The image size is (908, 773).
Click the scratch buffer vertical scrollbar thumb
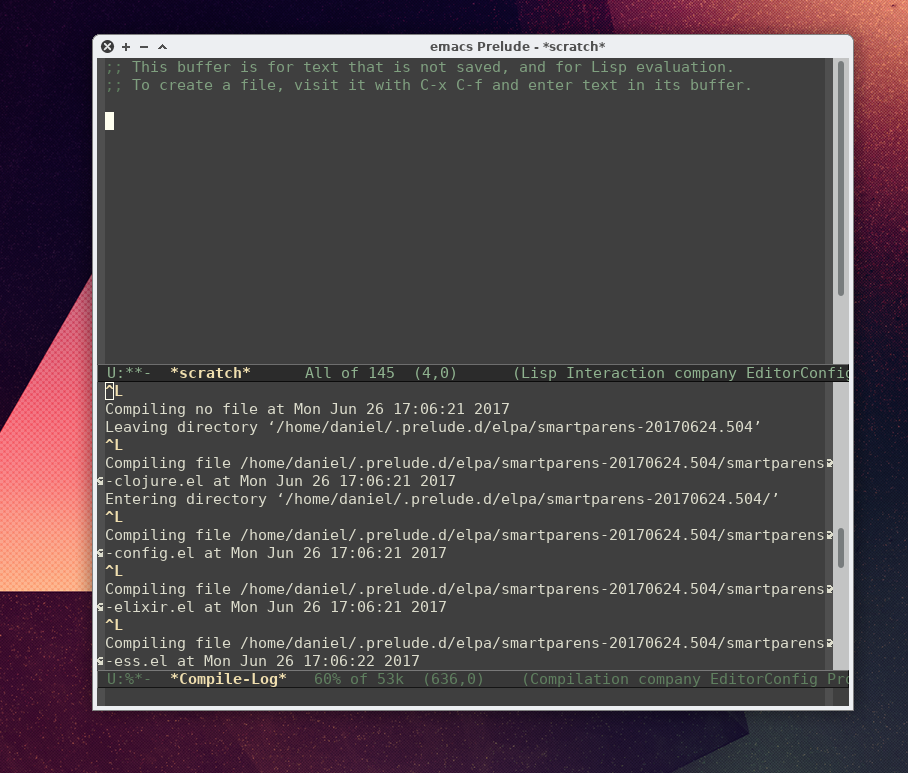coord(841,178)
